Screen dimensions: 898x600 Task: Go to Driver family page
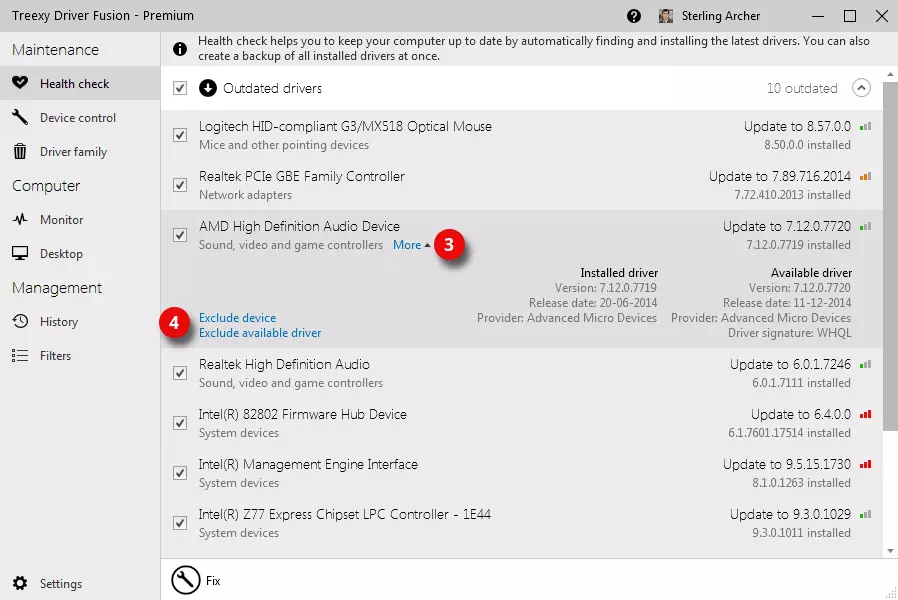click(x=80, y=152)
